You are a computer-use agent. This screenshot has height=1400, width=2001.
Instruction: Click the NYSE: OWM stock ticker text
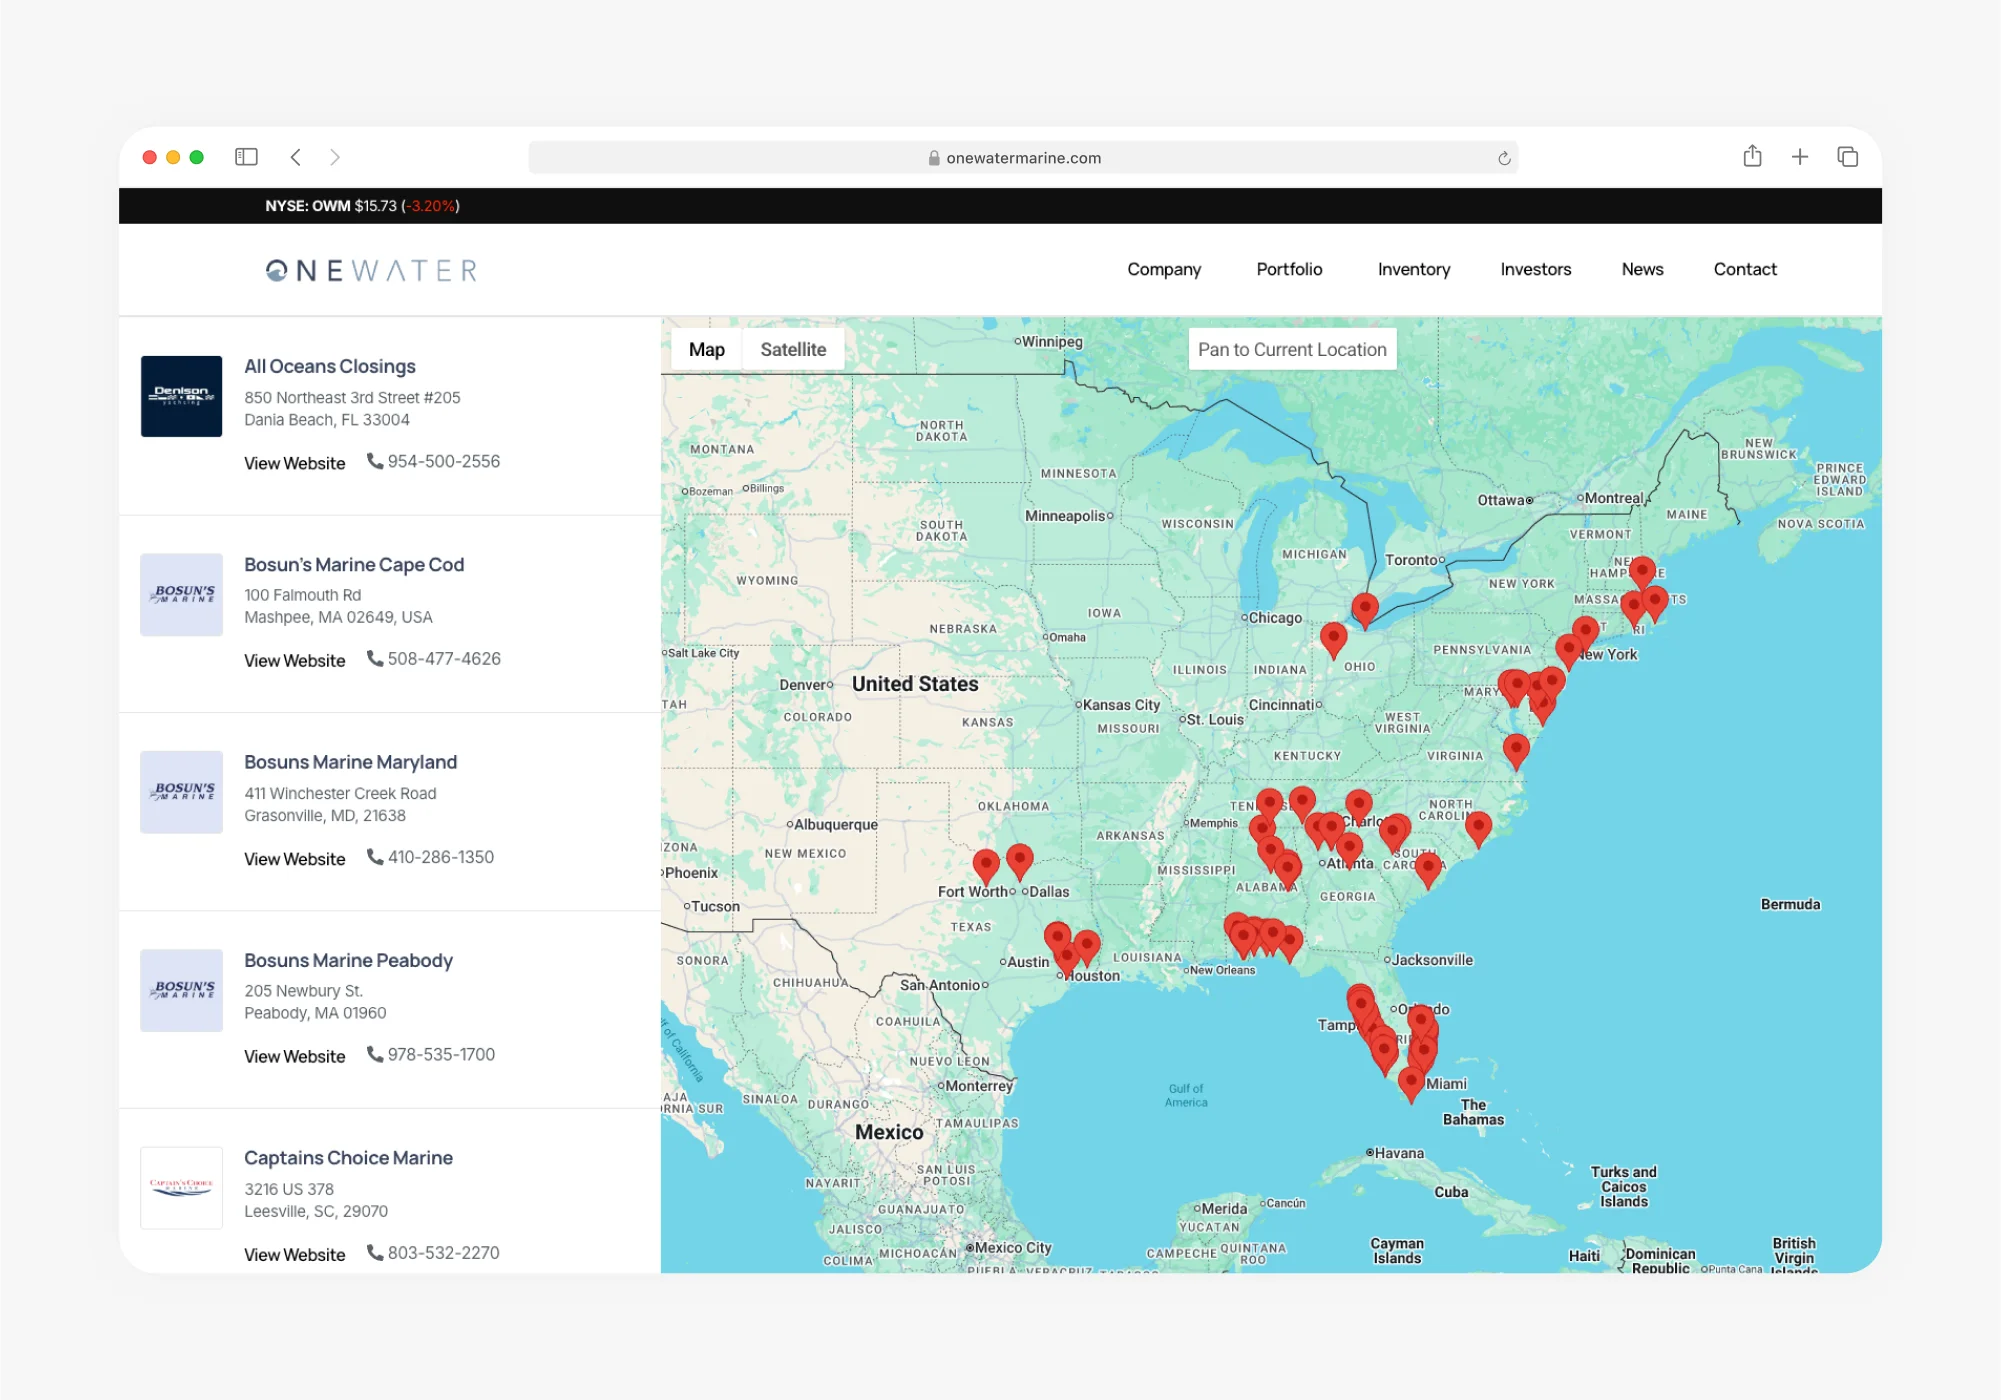tap(362, 206)
